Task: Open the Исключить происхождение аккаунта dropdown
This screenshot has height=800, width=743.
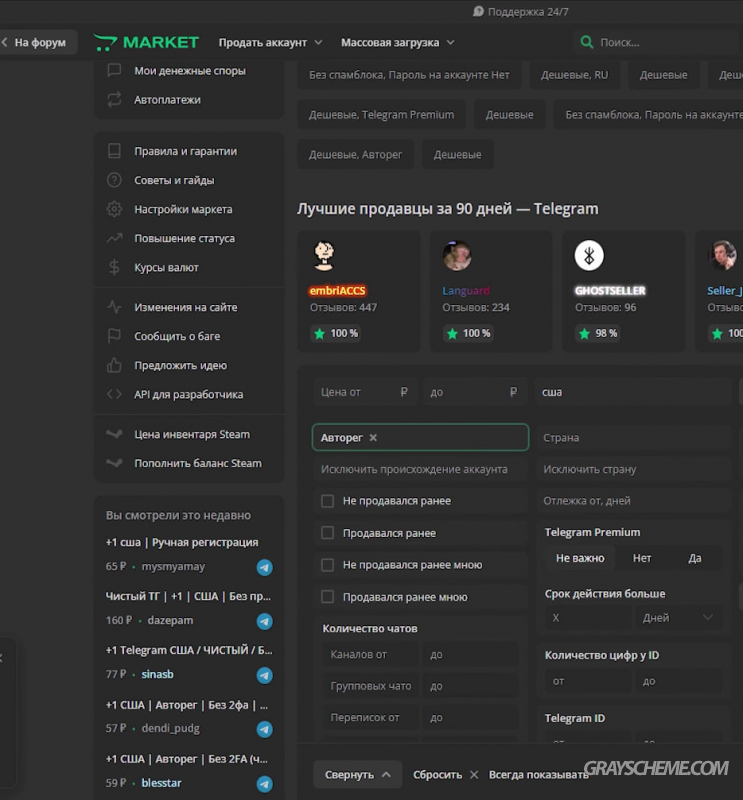Action: [420, 469]
